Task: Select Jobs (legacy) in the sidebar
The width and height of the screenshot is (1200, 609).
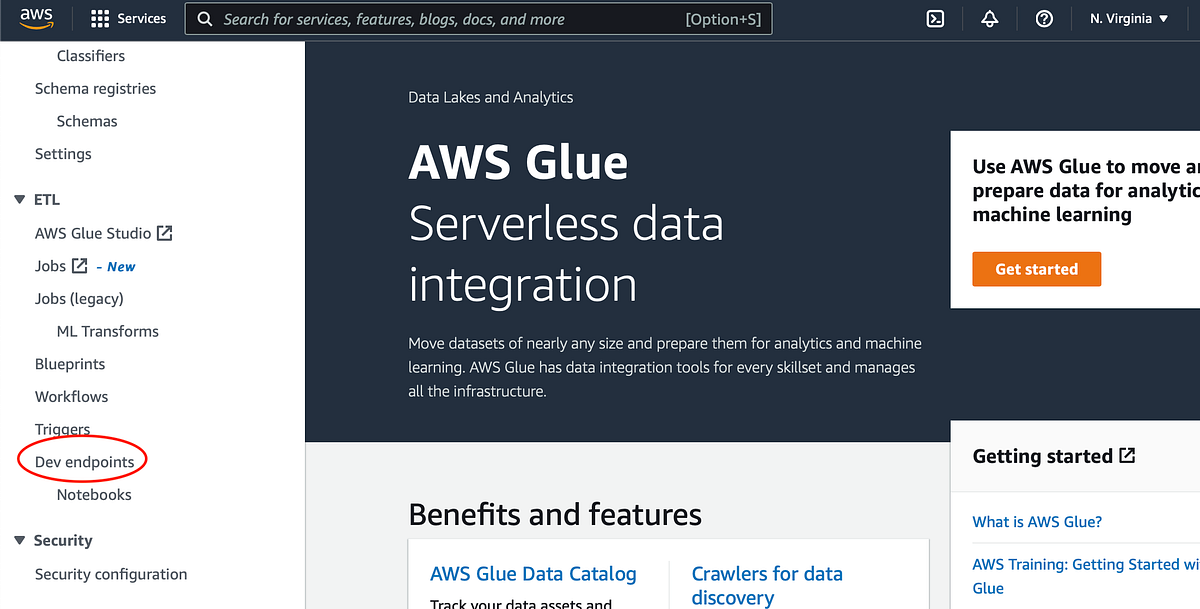Action: coord(77,298)
